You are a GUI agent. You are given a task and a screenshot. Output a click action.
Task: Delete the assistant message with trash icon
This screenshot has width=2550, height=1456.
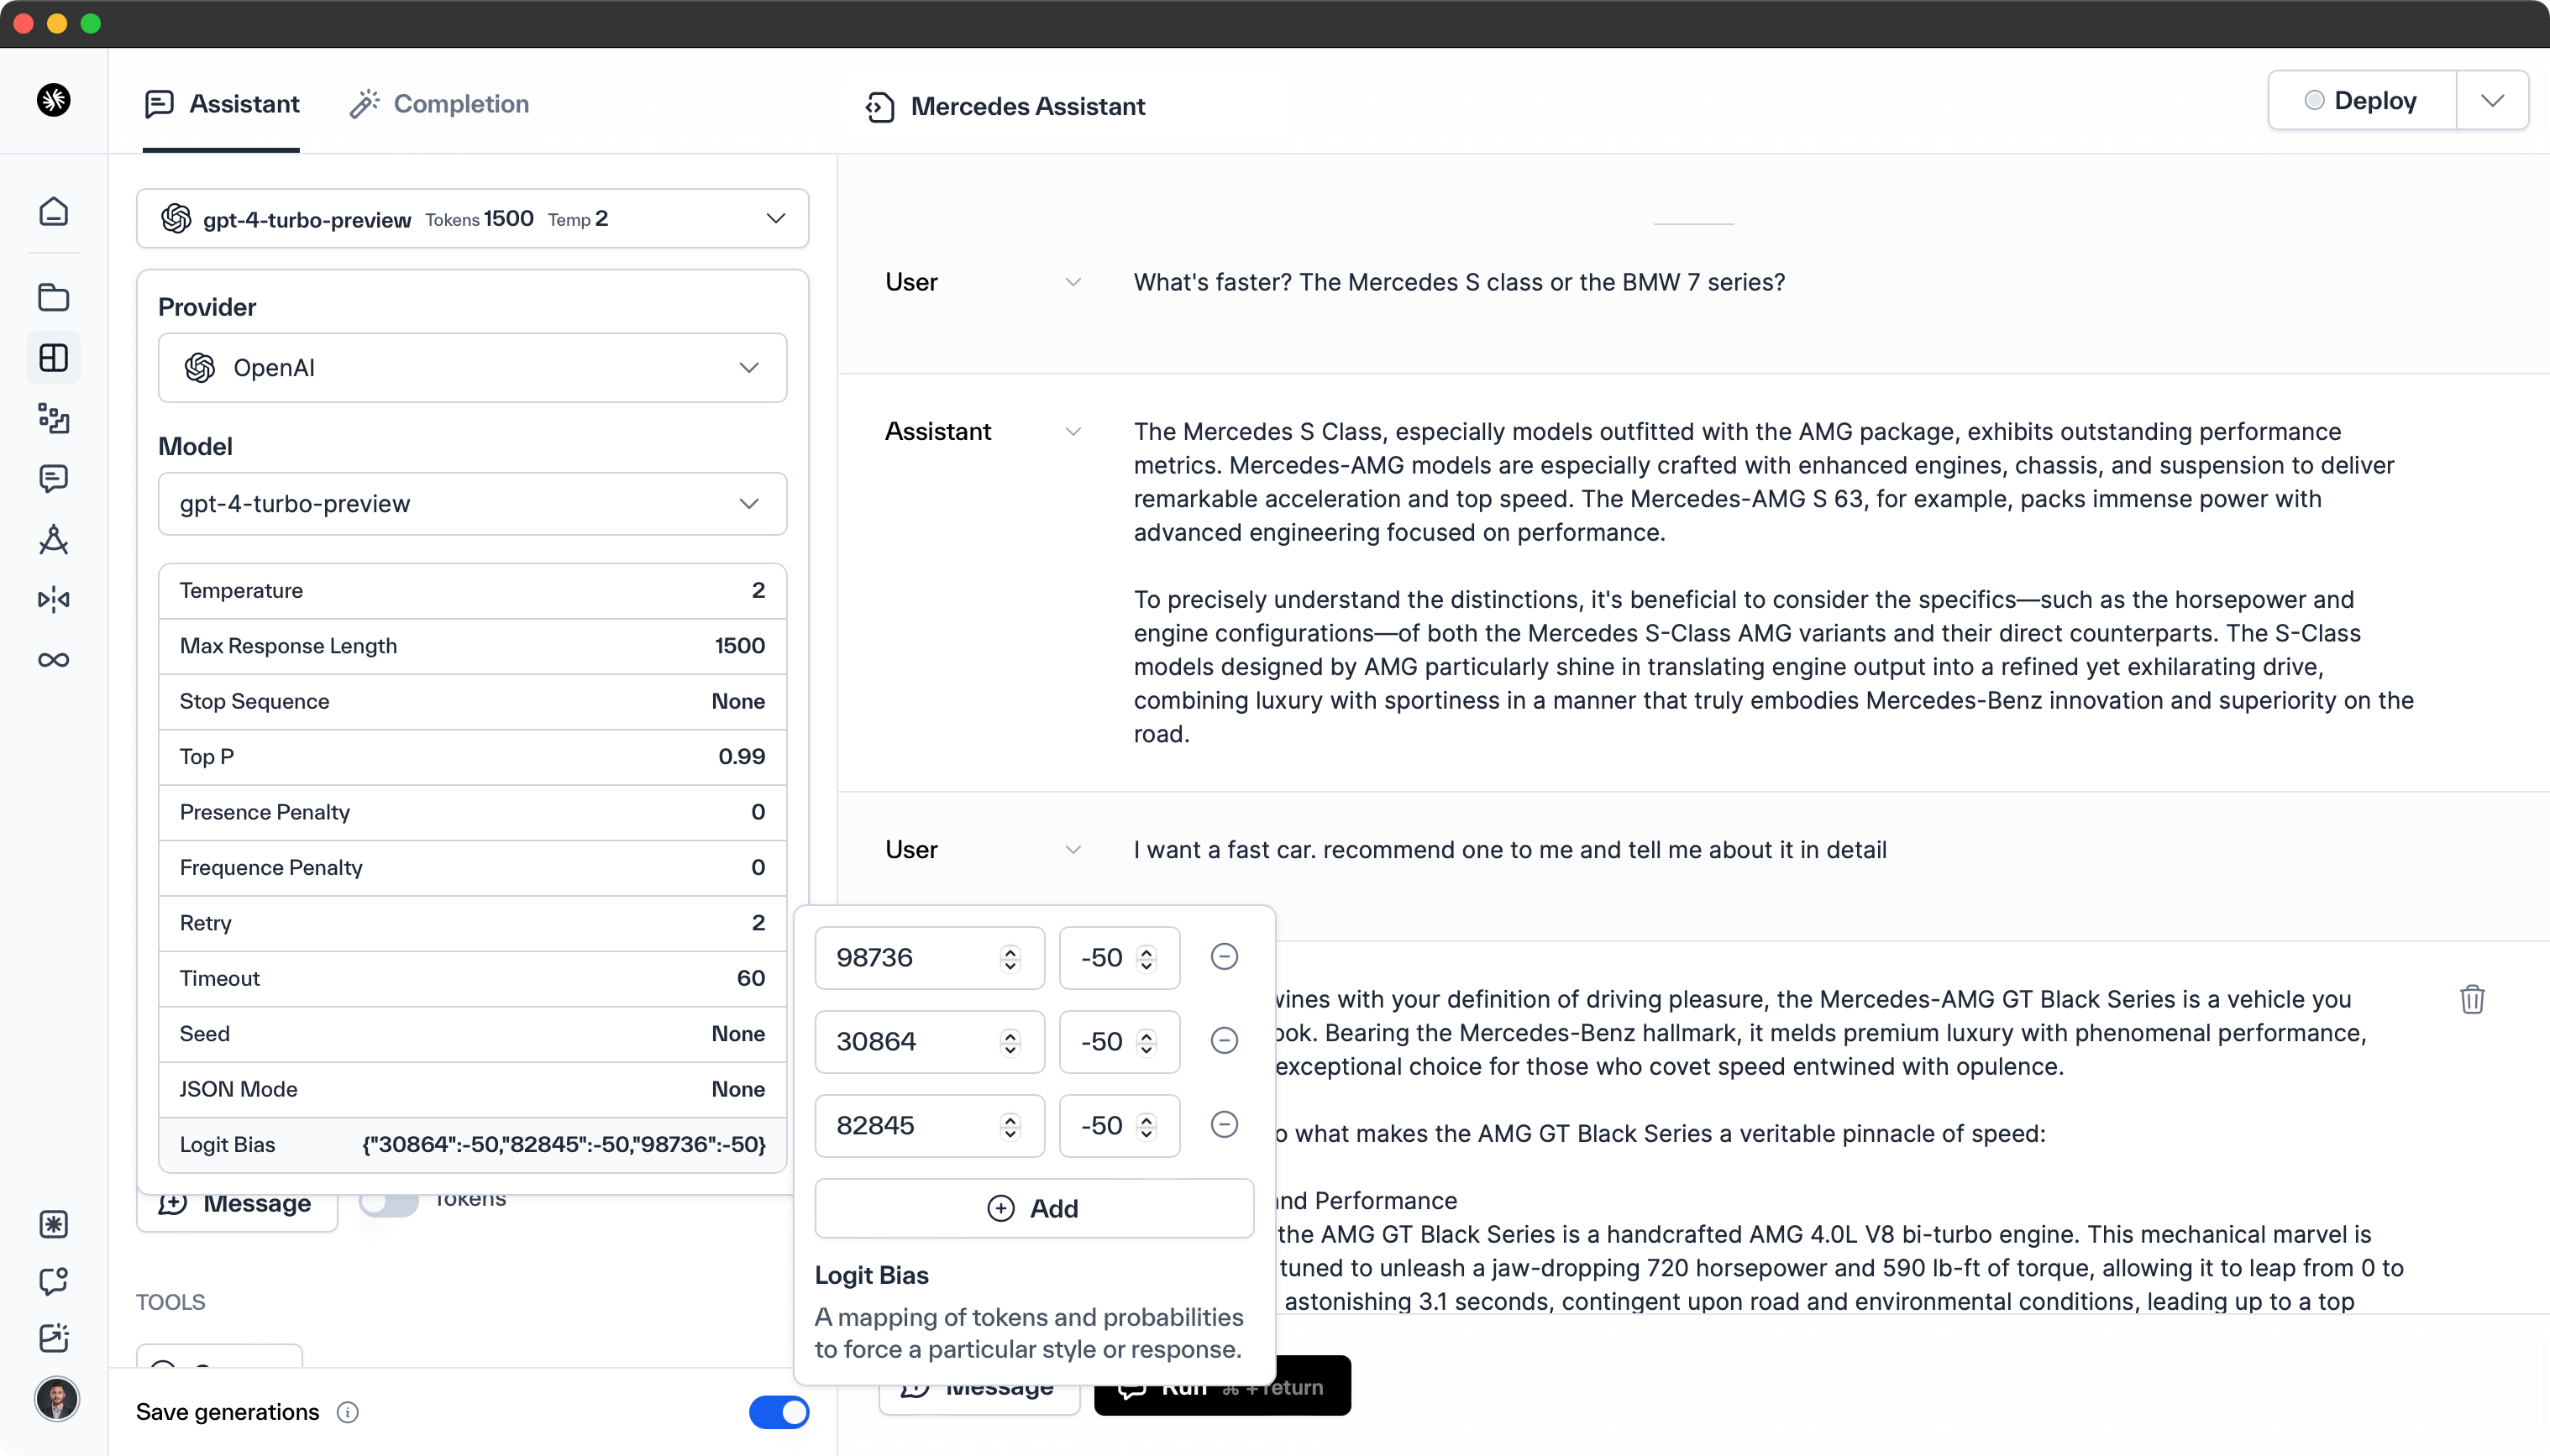point(2471,999)
